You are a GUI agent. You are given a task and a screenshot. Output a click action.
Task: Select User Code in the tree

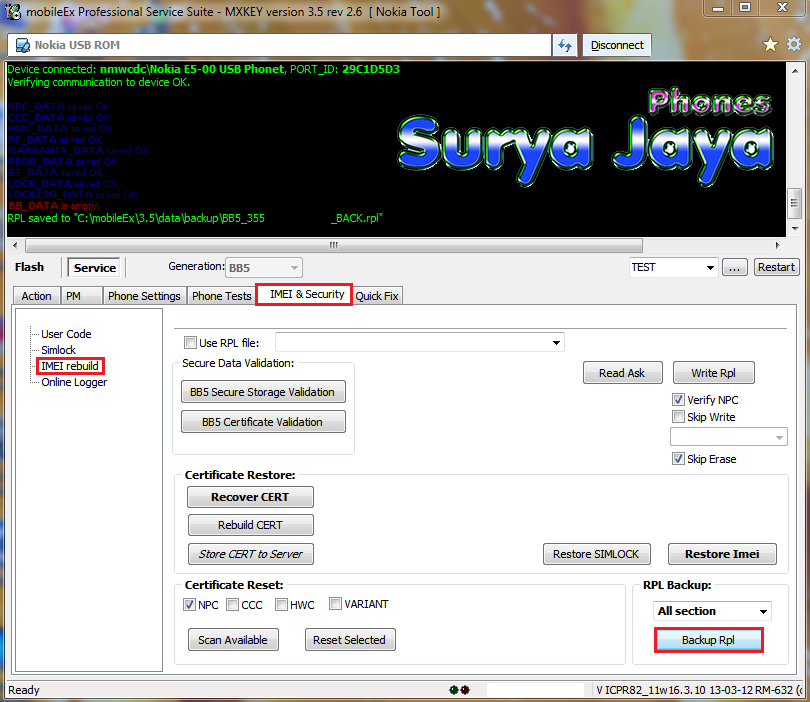[x=66, y=334]
